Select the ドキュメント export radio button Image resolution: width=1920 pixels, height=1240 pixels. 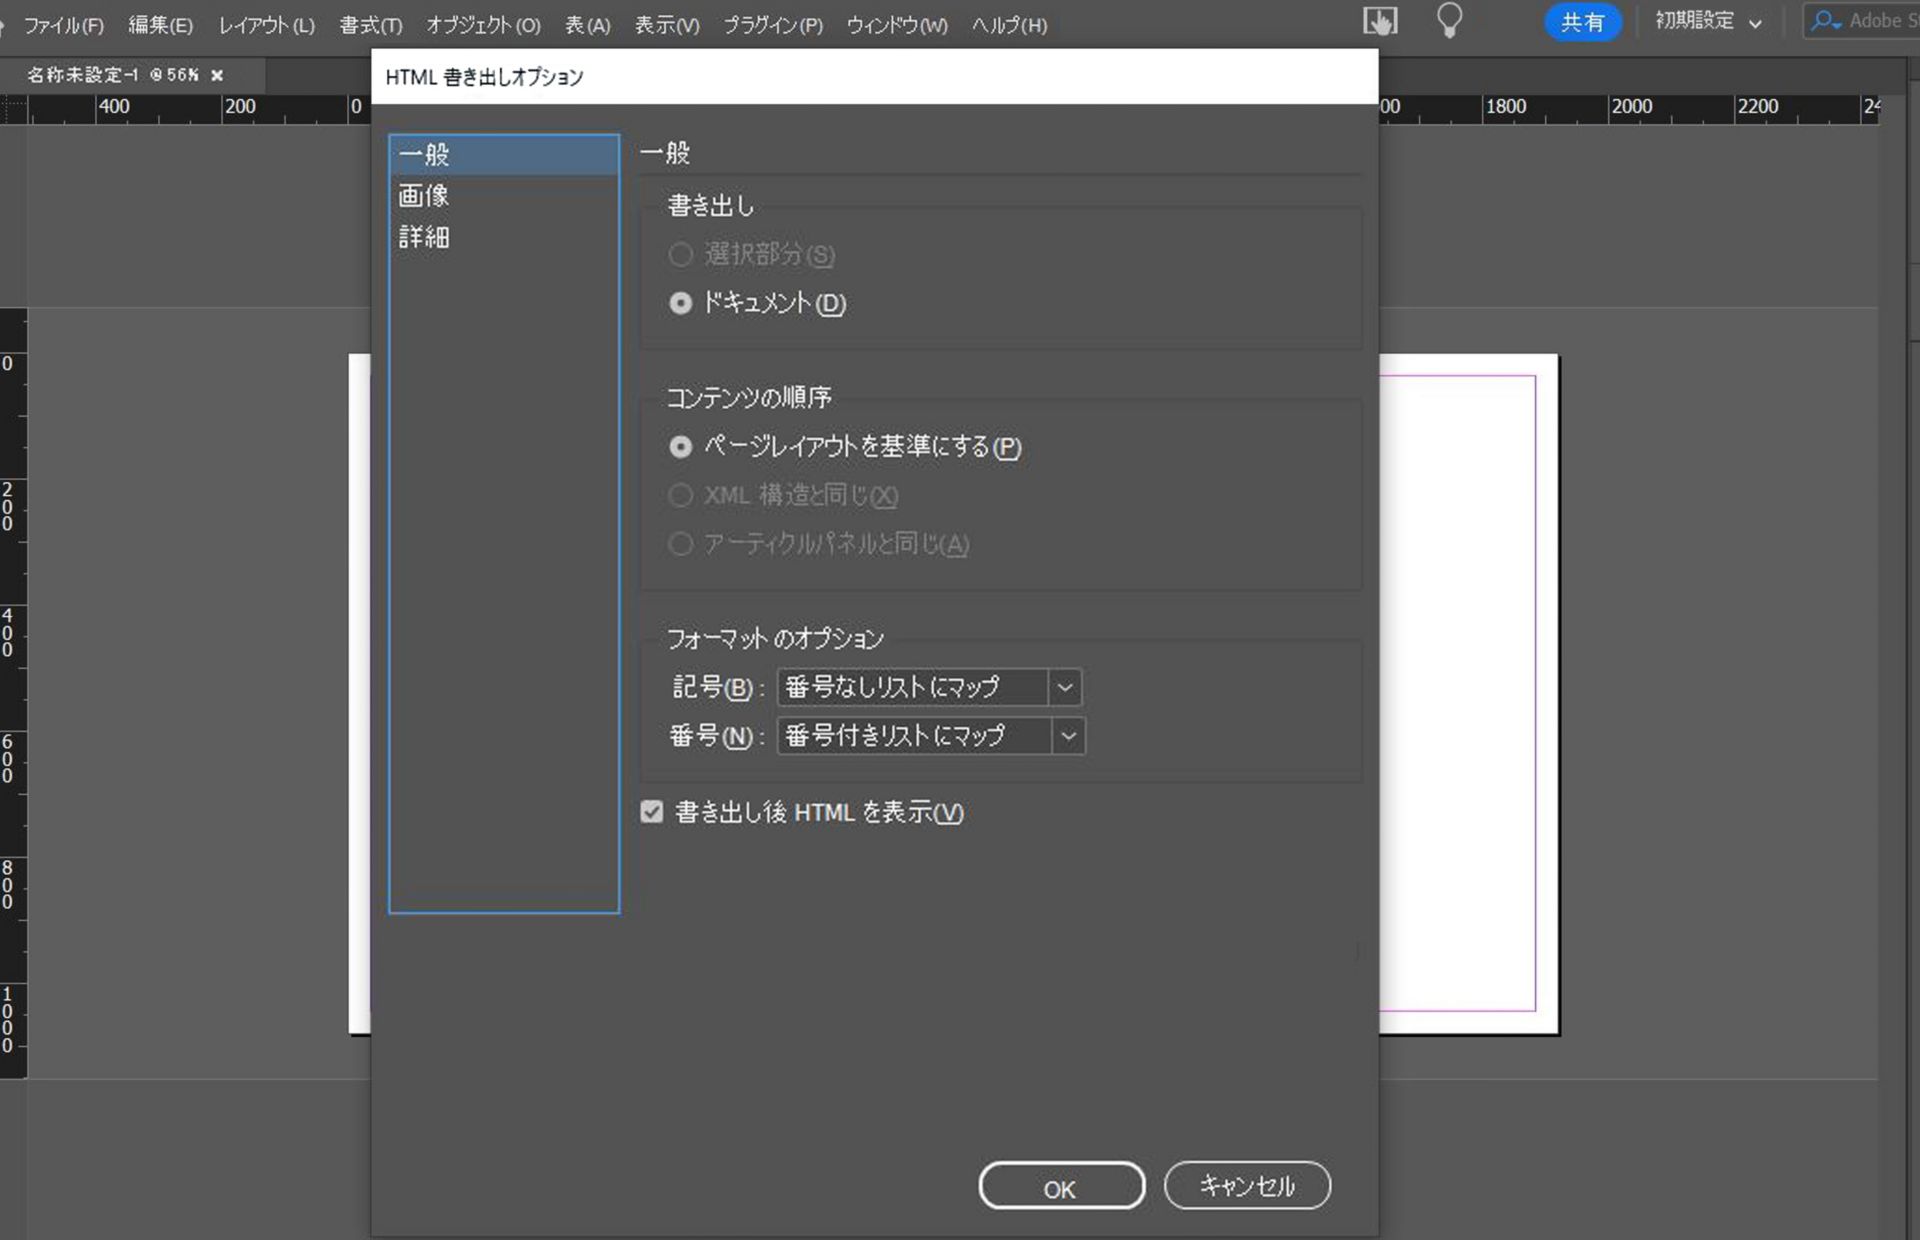tap(681, 303)
